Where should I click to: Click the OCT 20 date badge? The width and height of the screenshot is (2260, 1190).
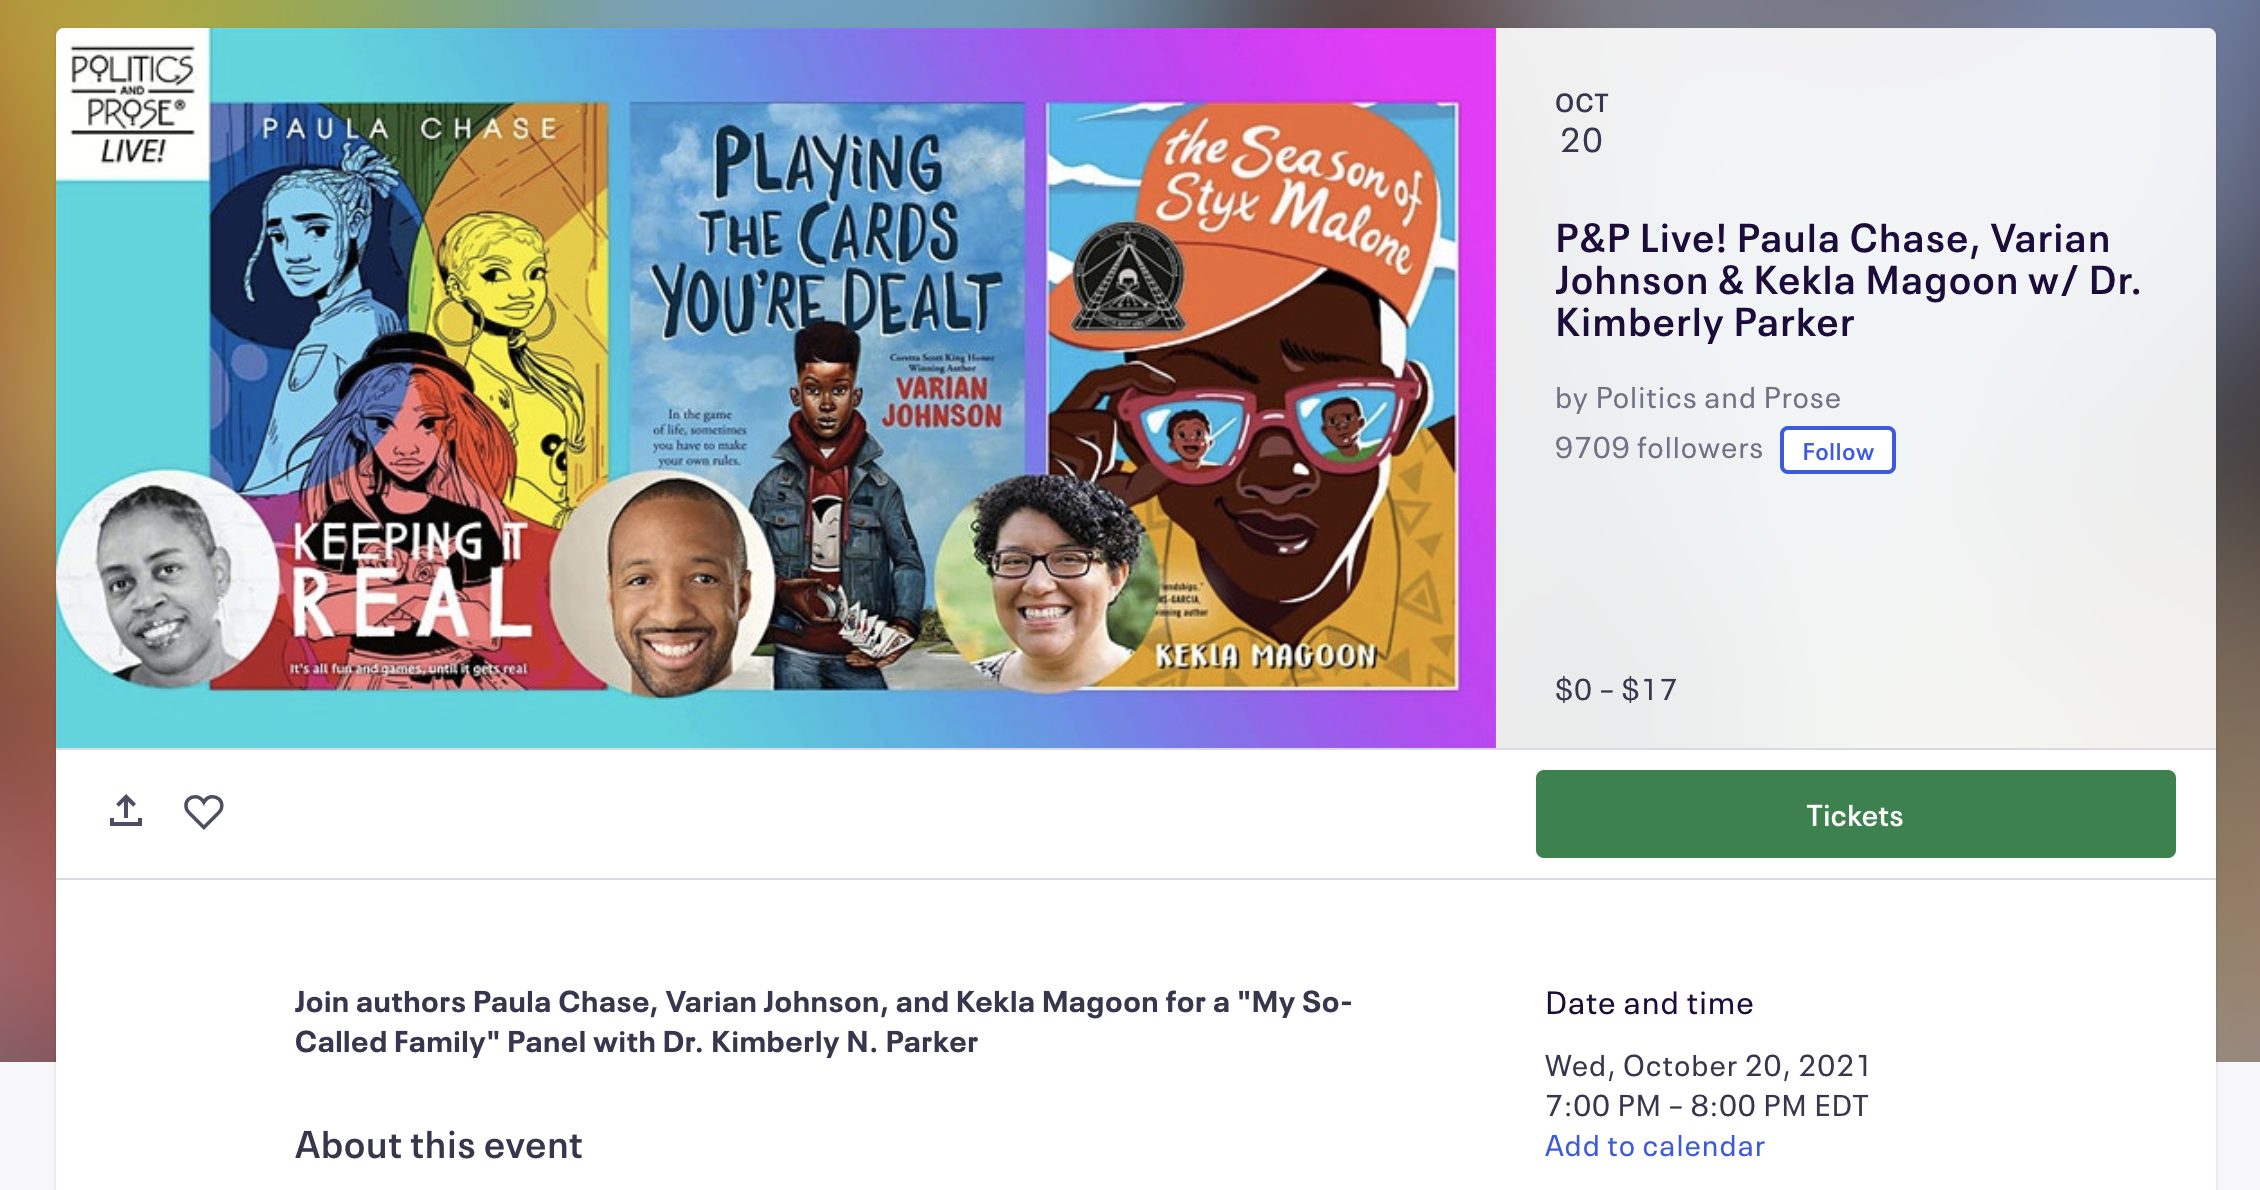(1581, 124)
